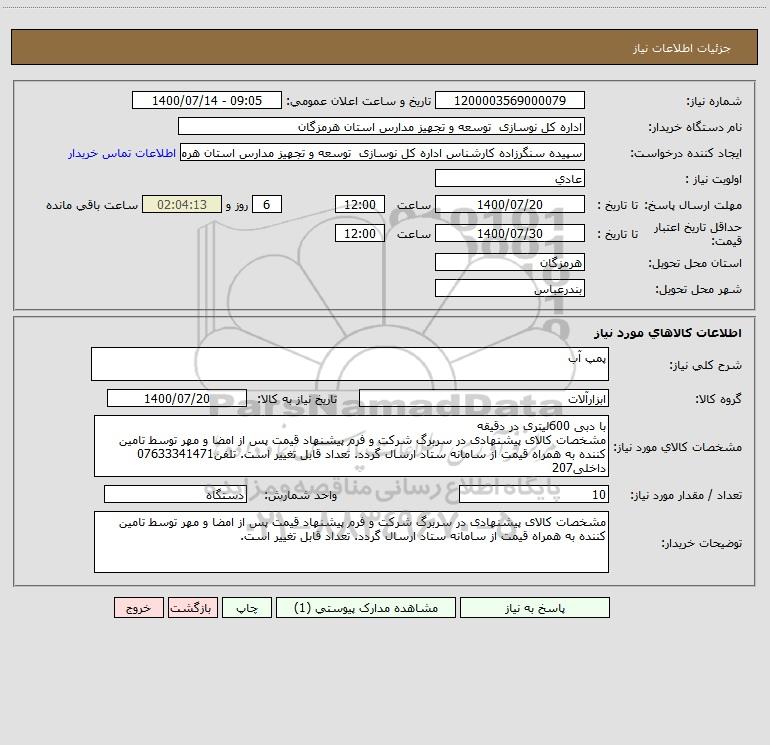This screenshot has width=770, height=745.
Task: Click the شرح کلی نیاز box پمپ آب
Action: click(x=350, y=364)
